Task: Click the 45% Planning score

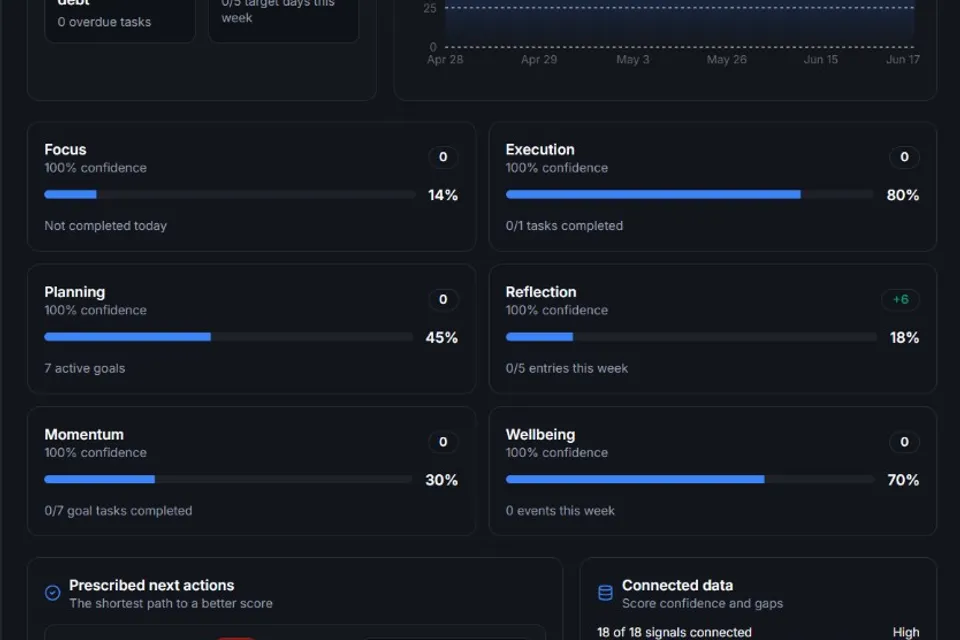Action: tap(441, 337)
